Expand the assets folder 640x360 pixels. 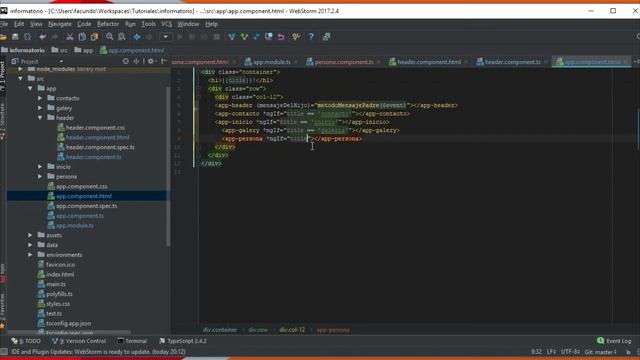click(30, 235)
